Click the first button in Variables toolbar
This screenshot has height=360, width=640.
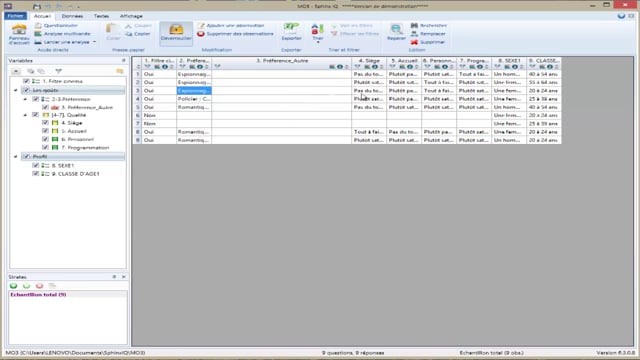tap(16, 71)
